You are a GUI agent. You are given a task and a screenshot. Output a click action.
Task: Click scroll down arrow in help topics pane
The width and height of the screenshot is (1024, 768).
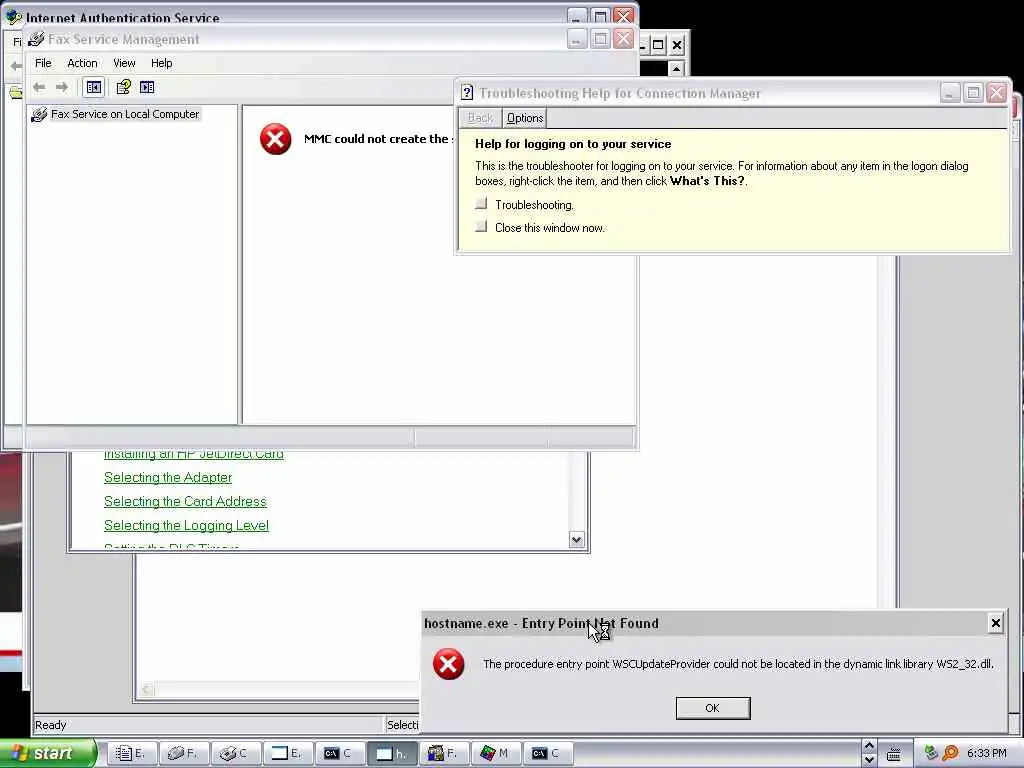point(576,539)
